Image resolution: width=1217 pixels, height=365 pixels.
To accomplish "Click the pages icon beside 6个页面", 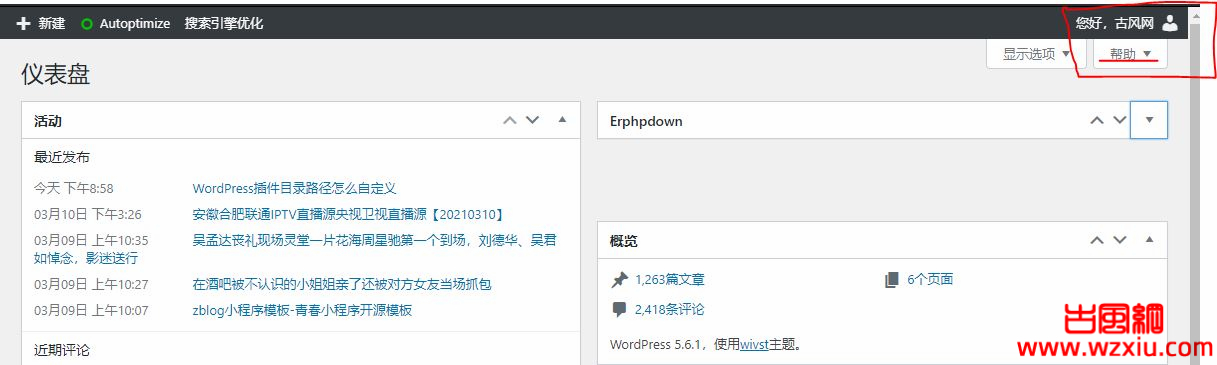I will pos(892,279).
